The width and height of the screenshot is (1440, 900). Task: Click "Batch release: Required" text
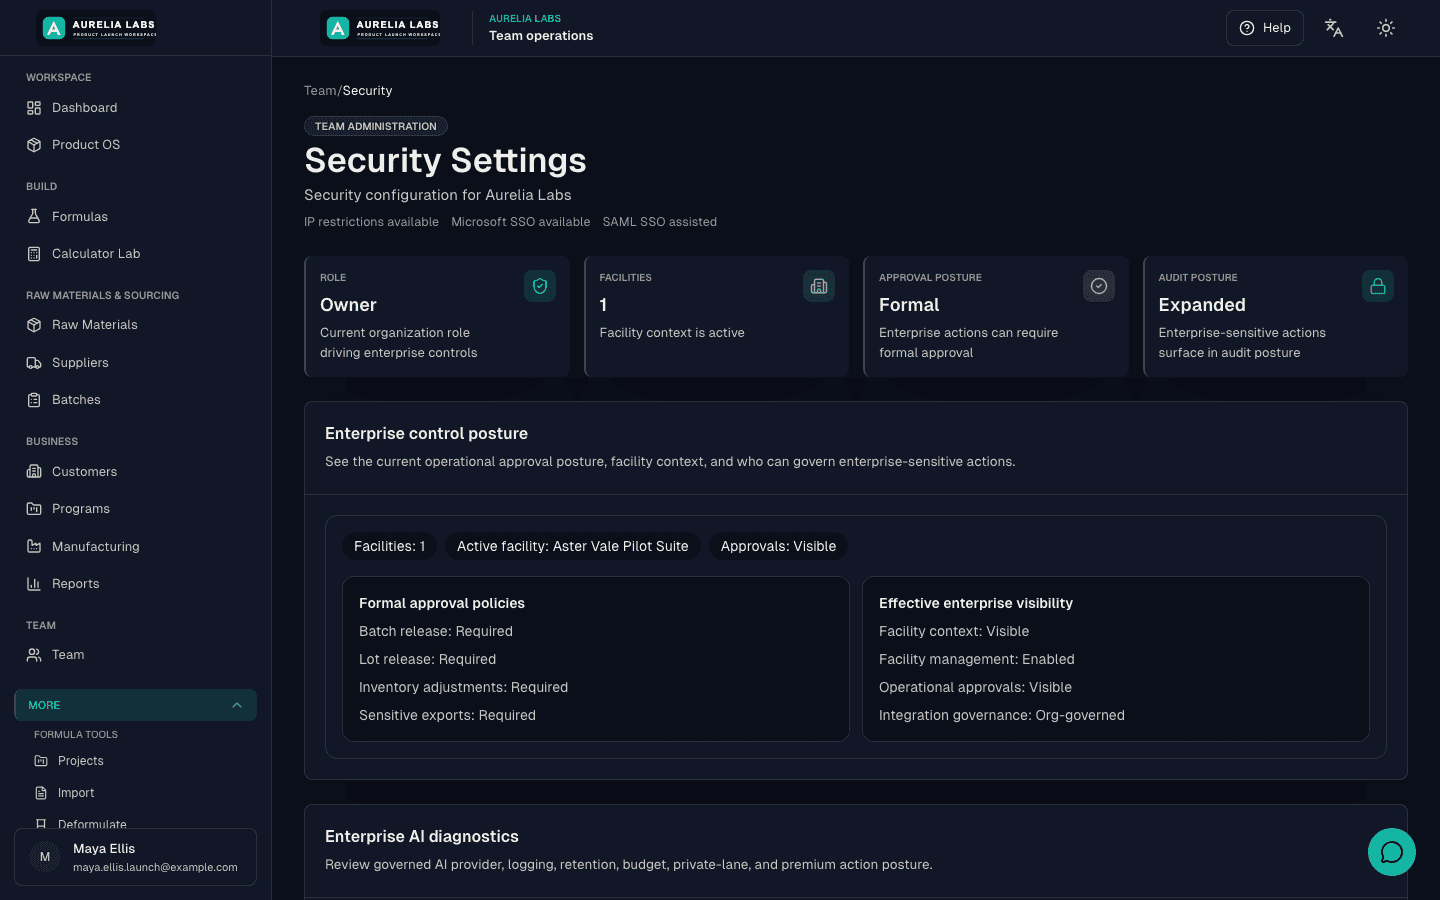[436, 631]
